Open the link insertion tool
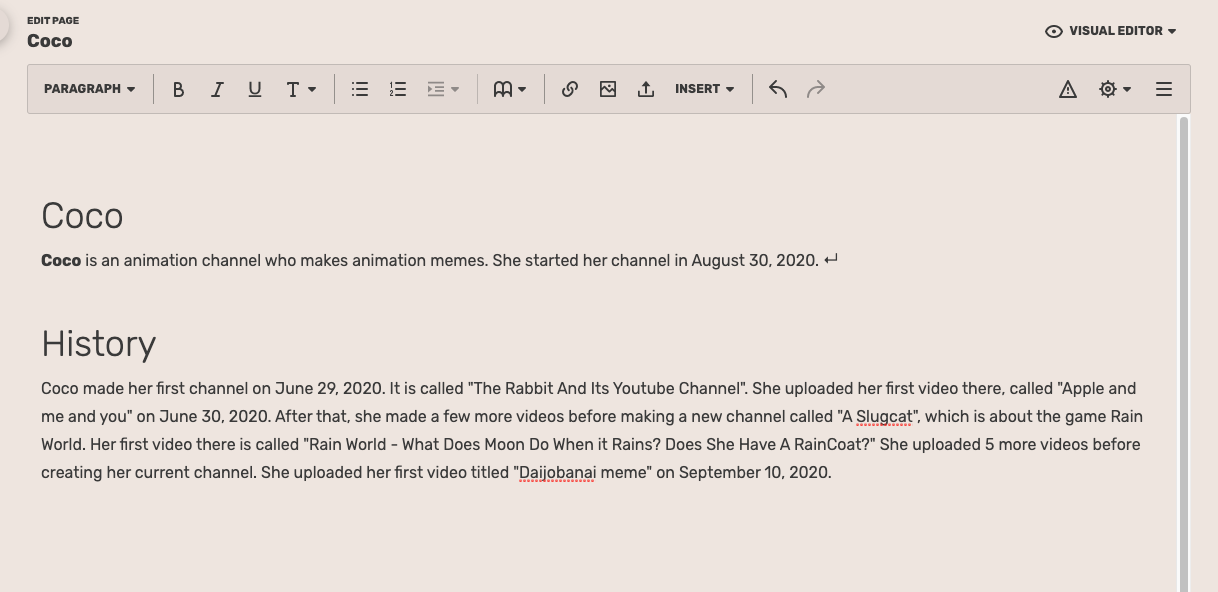The height and width of the screenshot is (592, 1218). tap(569, 89)
